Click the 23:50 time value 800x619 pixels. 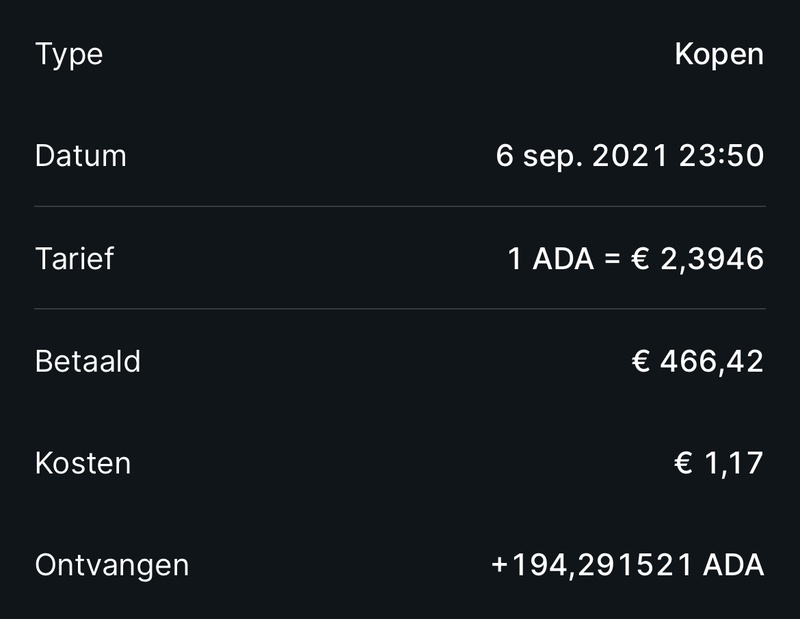click(x=721, y=156)
